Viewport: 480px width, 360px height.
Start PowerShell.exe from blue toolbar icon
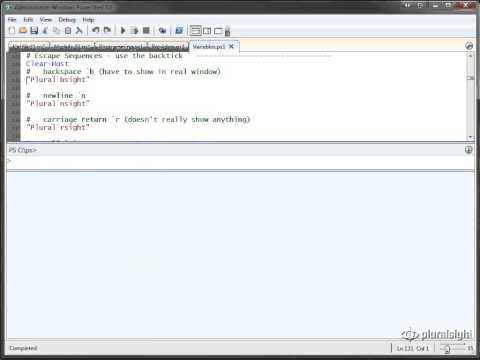pos(179,31)
